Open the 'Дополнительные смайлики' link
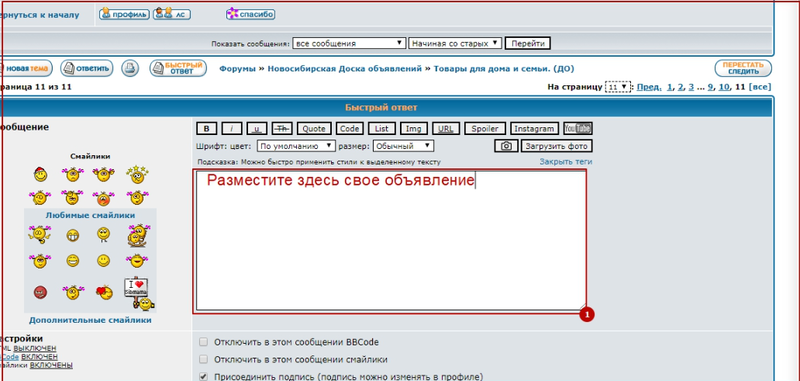Viewport: 800px width, 381px height. [90, 320]
